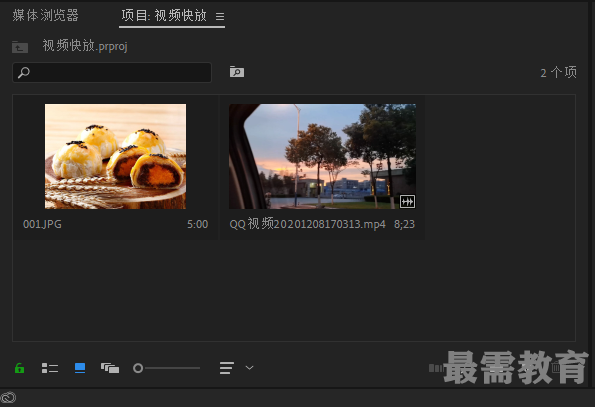The image size is (595, 407).
Task: Click the 8;23 duration of the mp4
Action: pyautogui.click(x=404, y=224)
